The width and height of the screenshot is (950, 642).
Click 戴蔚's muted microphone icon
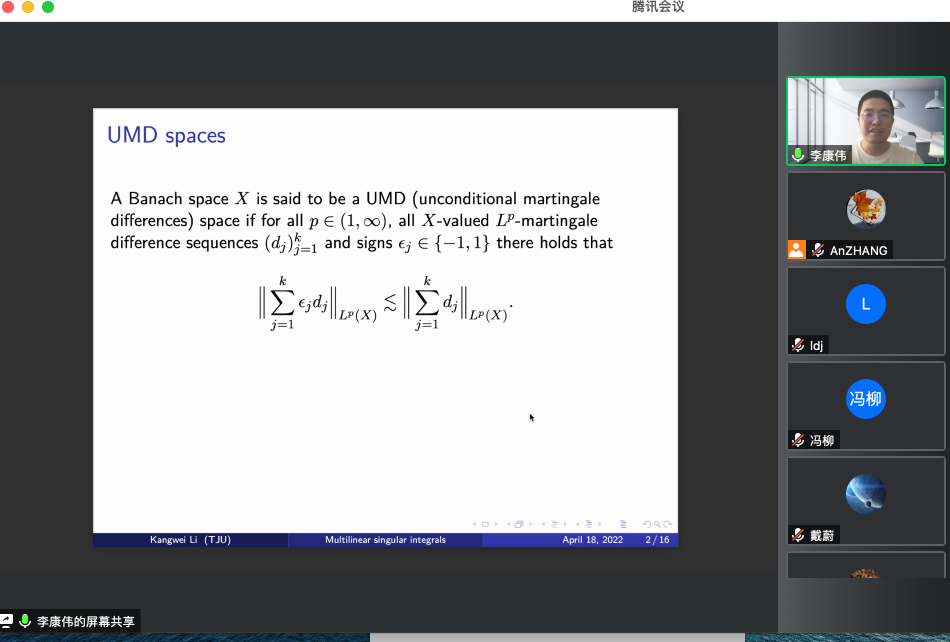798,535
